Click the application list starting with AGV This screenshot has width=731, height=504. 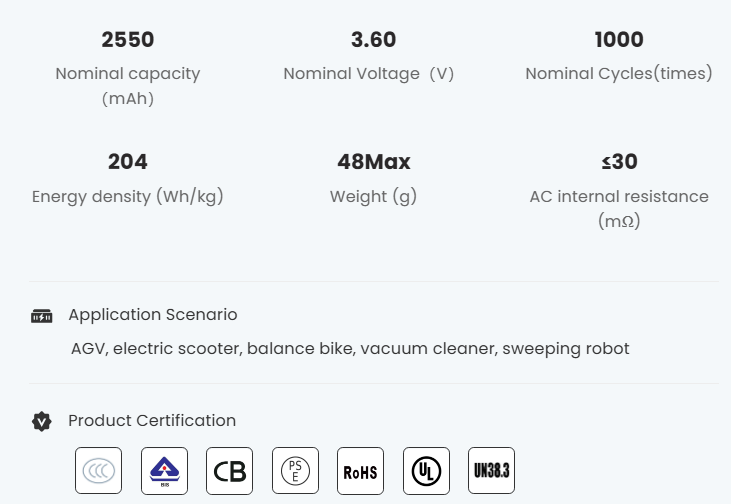pos(350,349)
